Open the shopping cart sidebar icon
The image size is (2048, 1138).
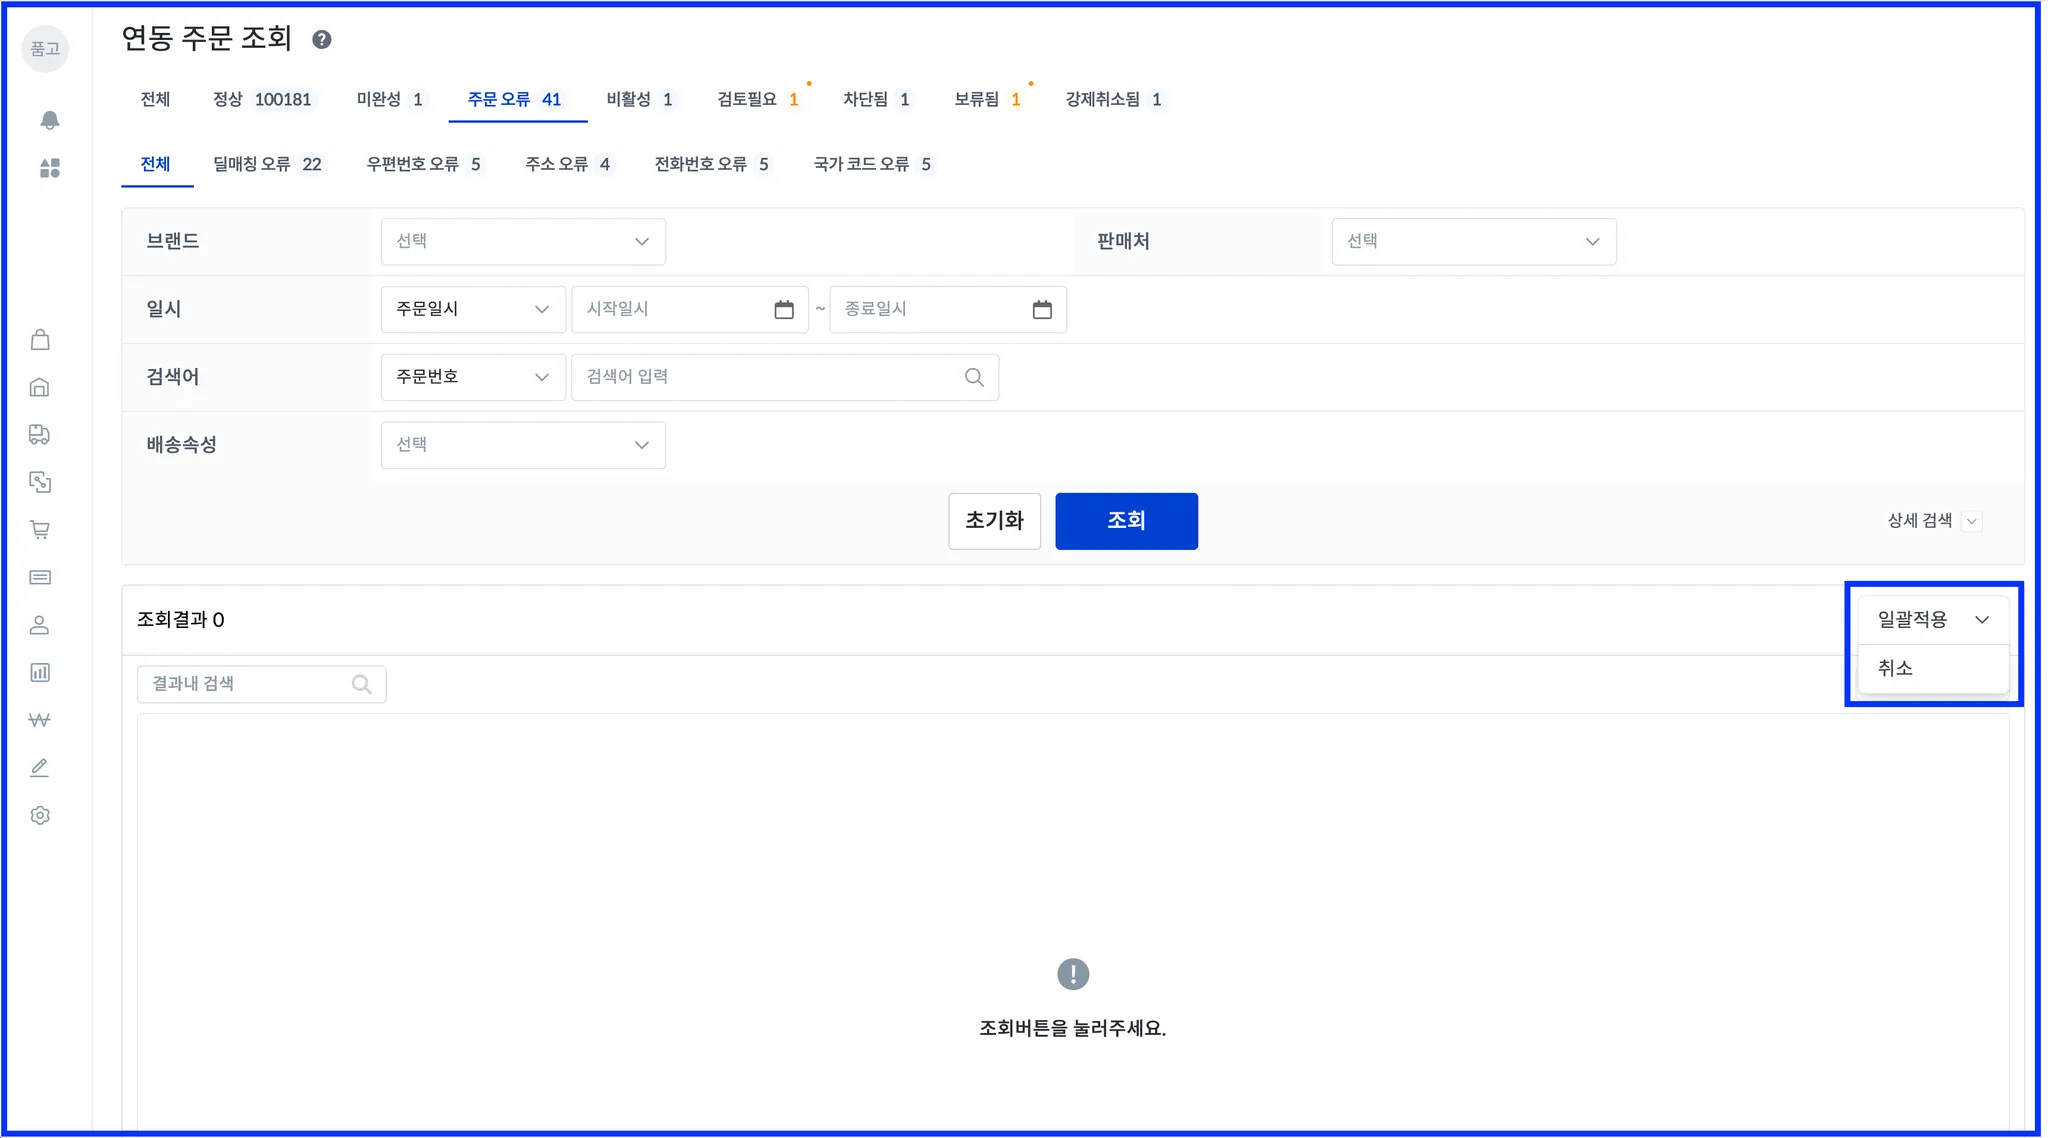click(40, 530)
